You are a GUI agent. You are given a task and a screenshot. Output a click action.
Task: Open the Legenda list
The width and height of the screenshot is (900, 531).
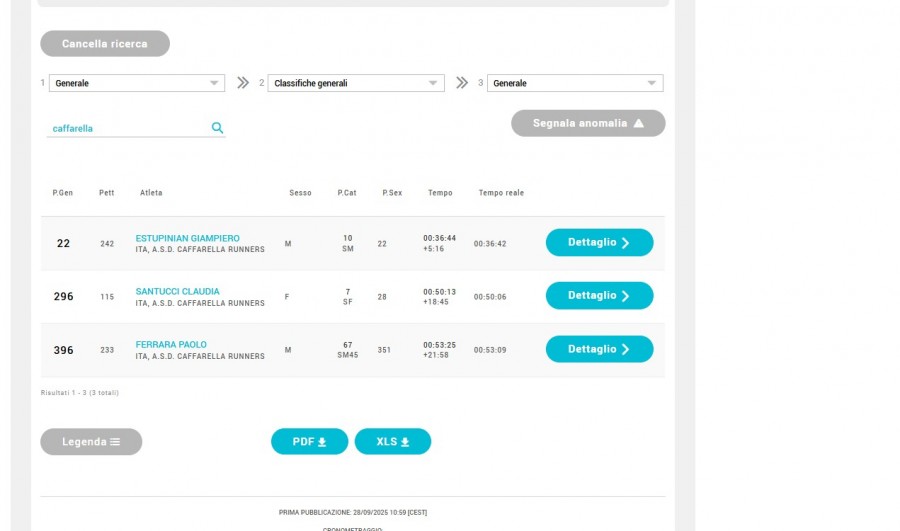(91, 441)
